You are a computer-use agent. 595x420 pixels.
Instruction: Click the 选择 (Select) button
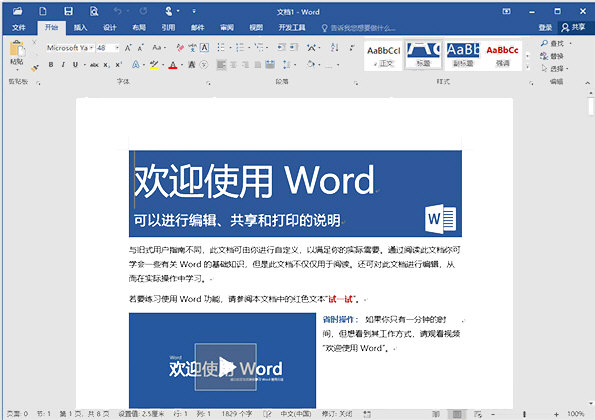(x=554, y=69)
